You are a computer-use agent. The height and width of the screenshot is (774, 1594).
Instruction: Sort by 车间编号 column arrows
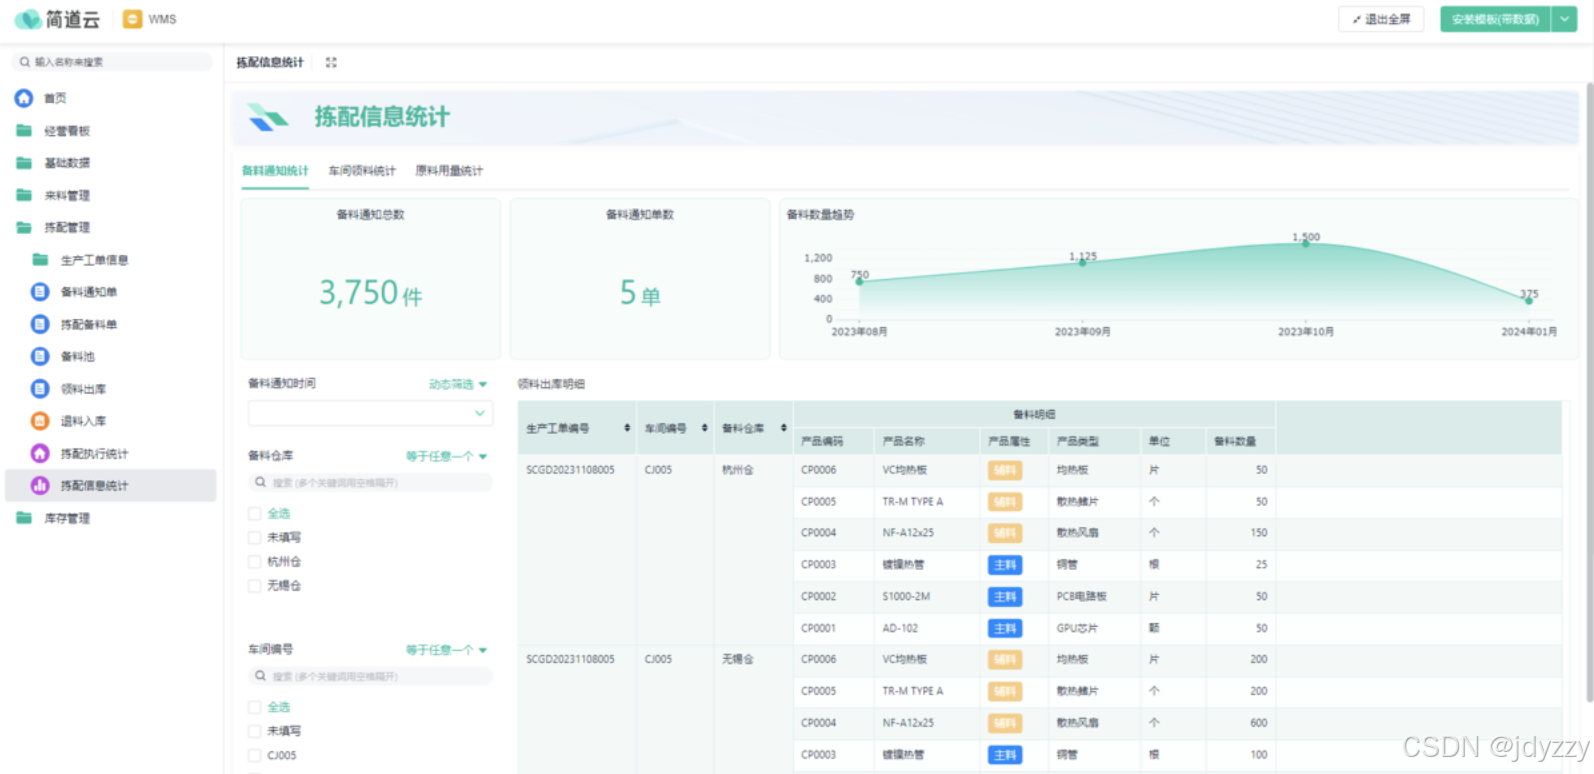point(705,428)
